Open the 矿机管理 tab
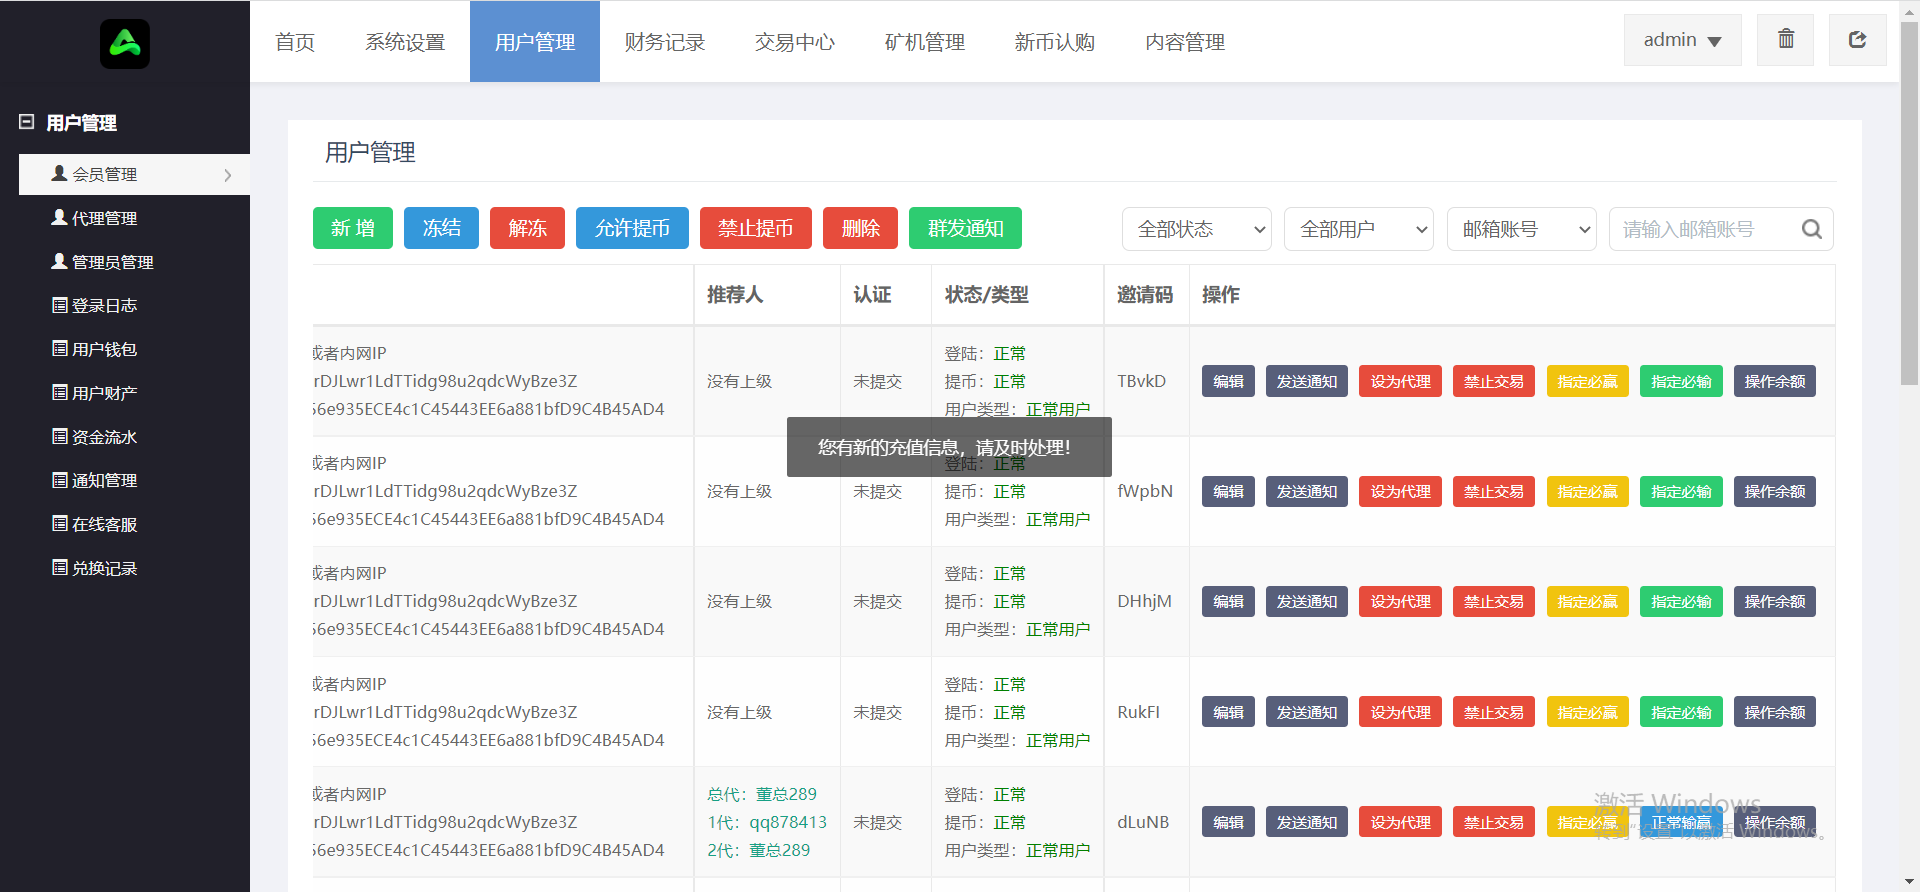This screenshot has width=1920, height=892. point(925,42)
